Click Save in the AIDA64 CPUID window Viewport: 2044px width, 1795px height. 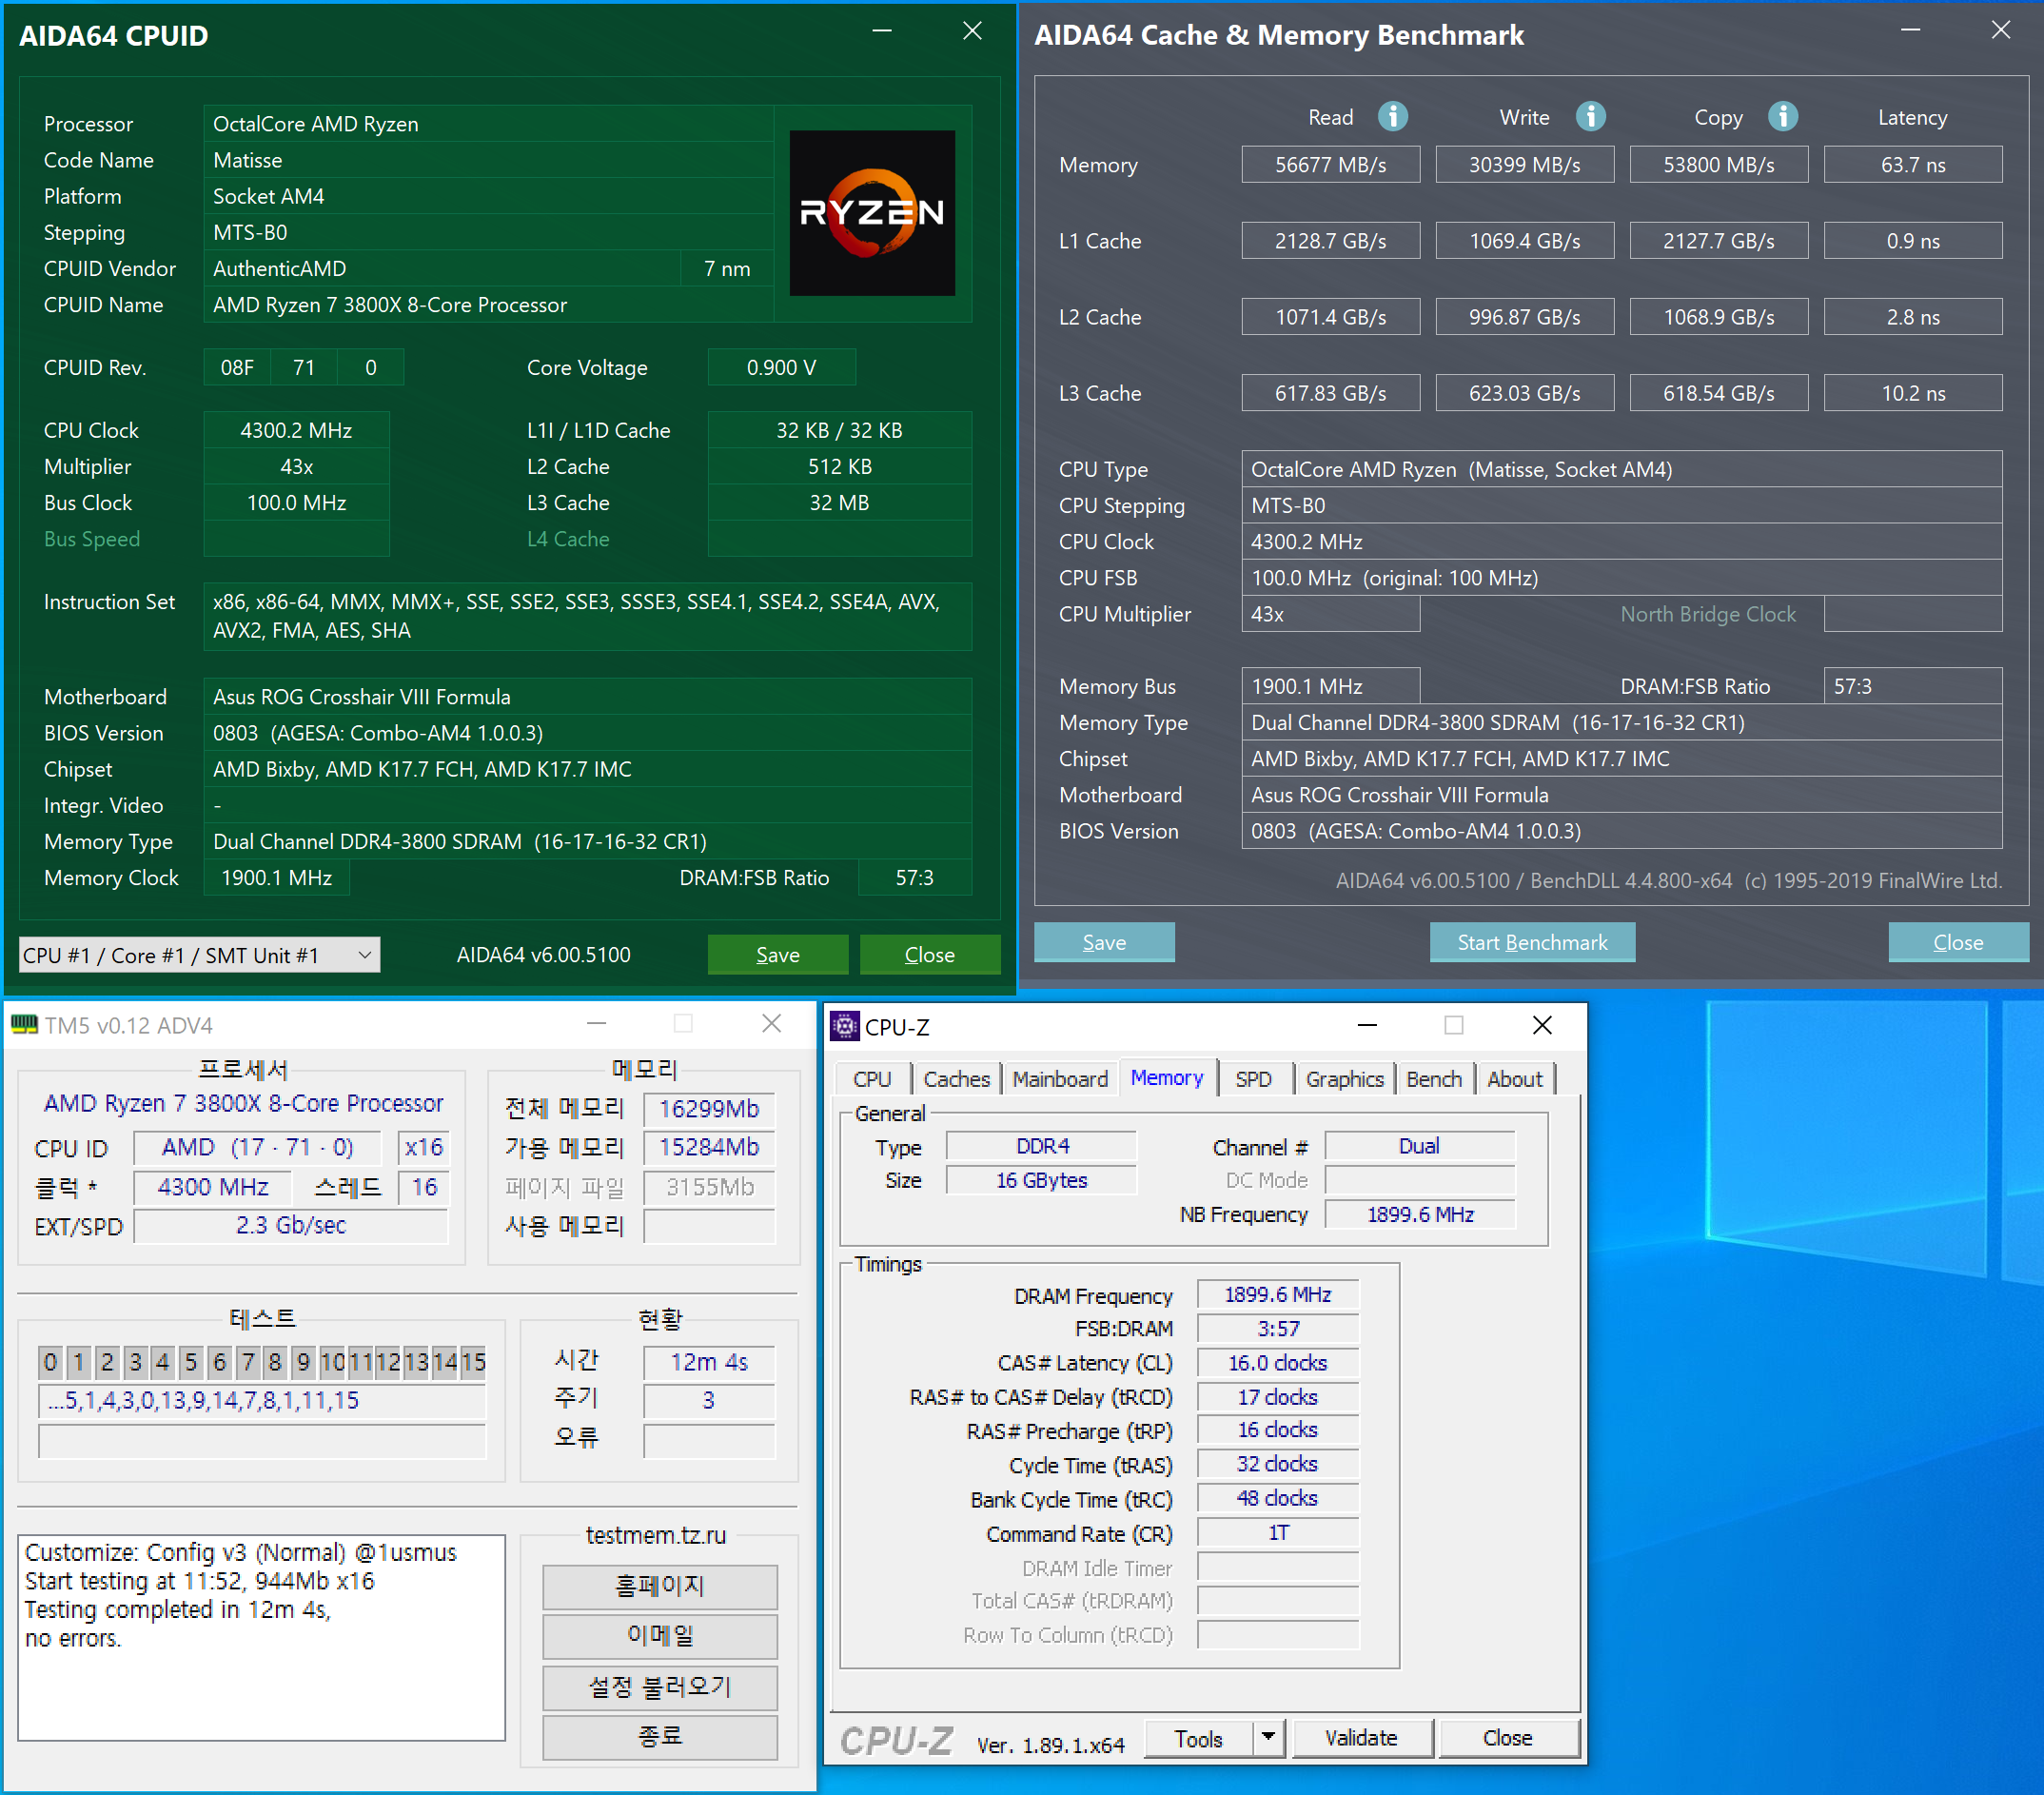(778, 955)
